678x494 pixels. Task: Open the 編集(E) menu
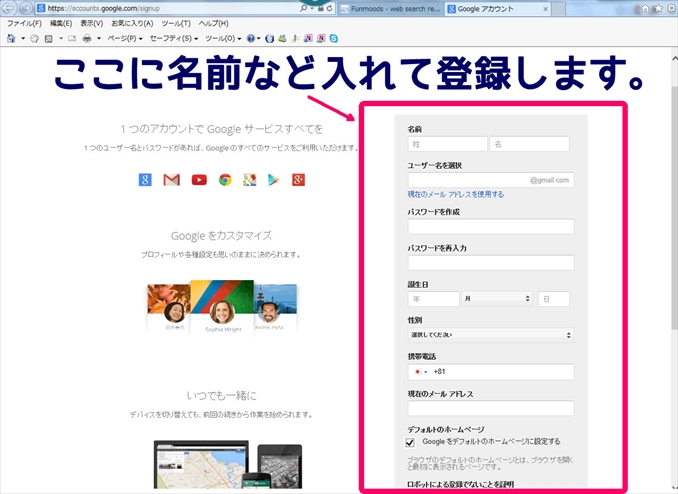(x=61, y=23)
